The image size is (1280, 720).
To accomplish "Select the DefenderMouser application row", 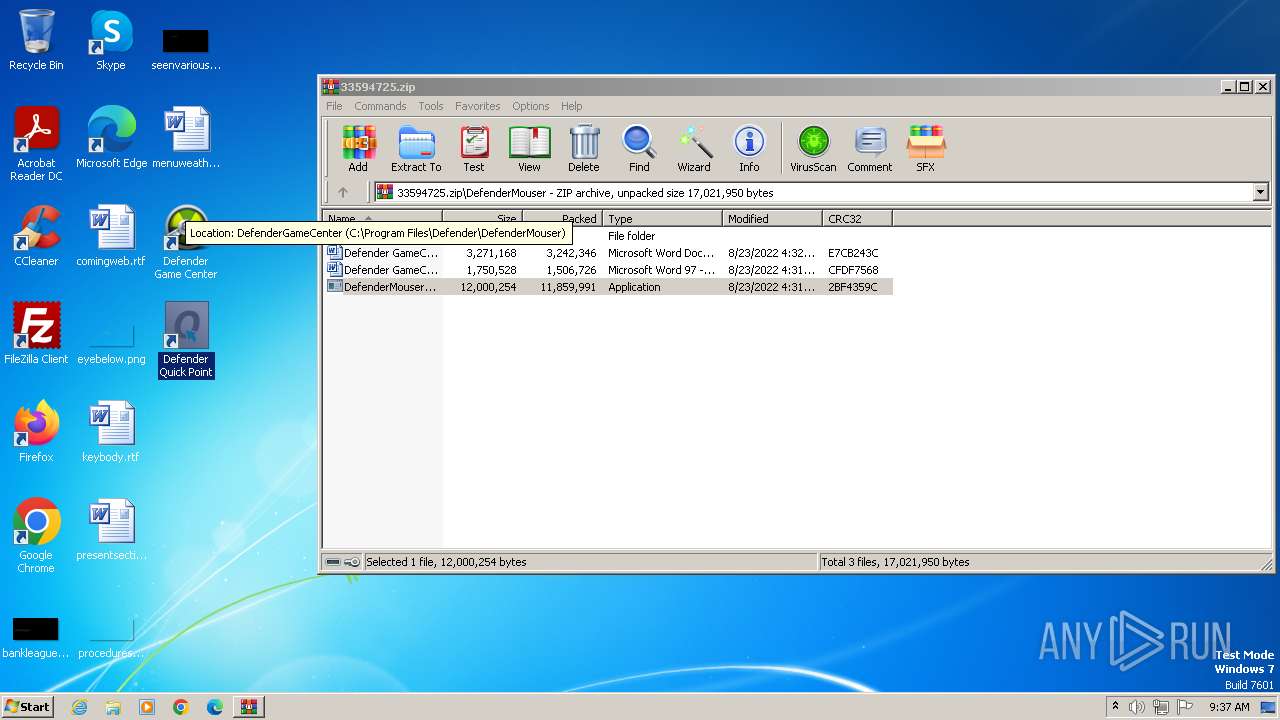I will click(x=609, y=287).
